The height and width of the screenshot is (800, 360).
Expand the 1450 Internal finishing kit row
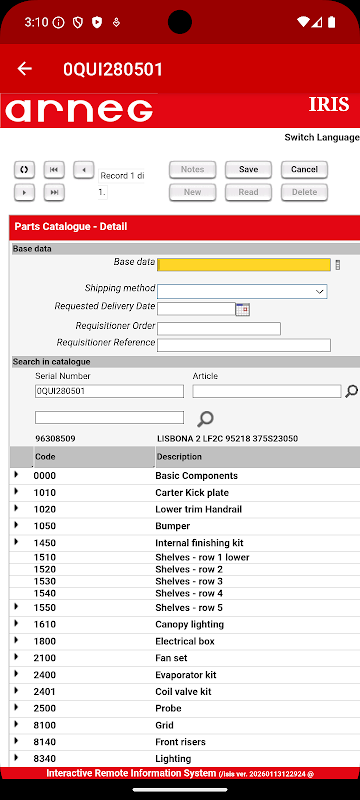pos(16,541)
